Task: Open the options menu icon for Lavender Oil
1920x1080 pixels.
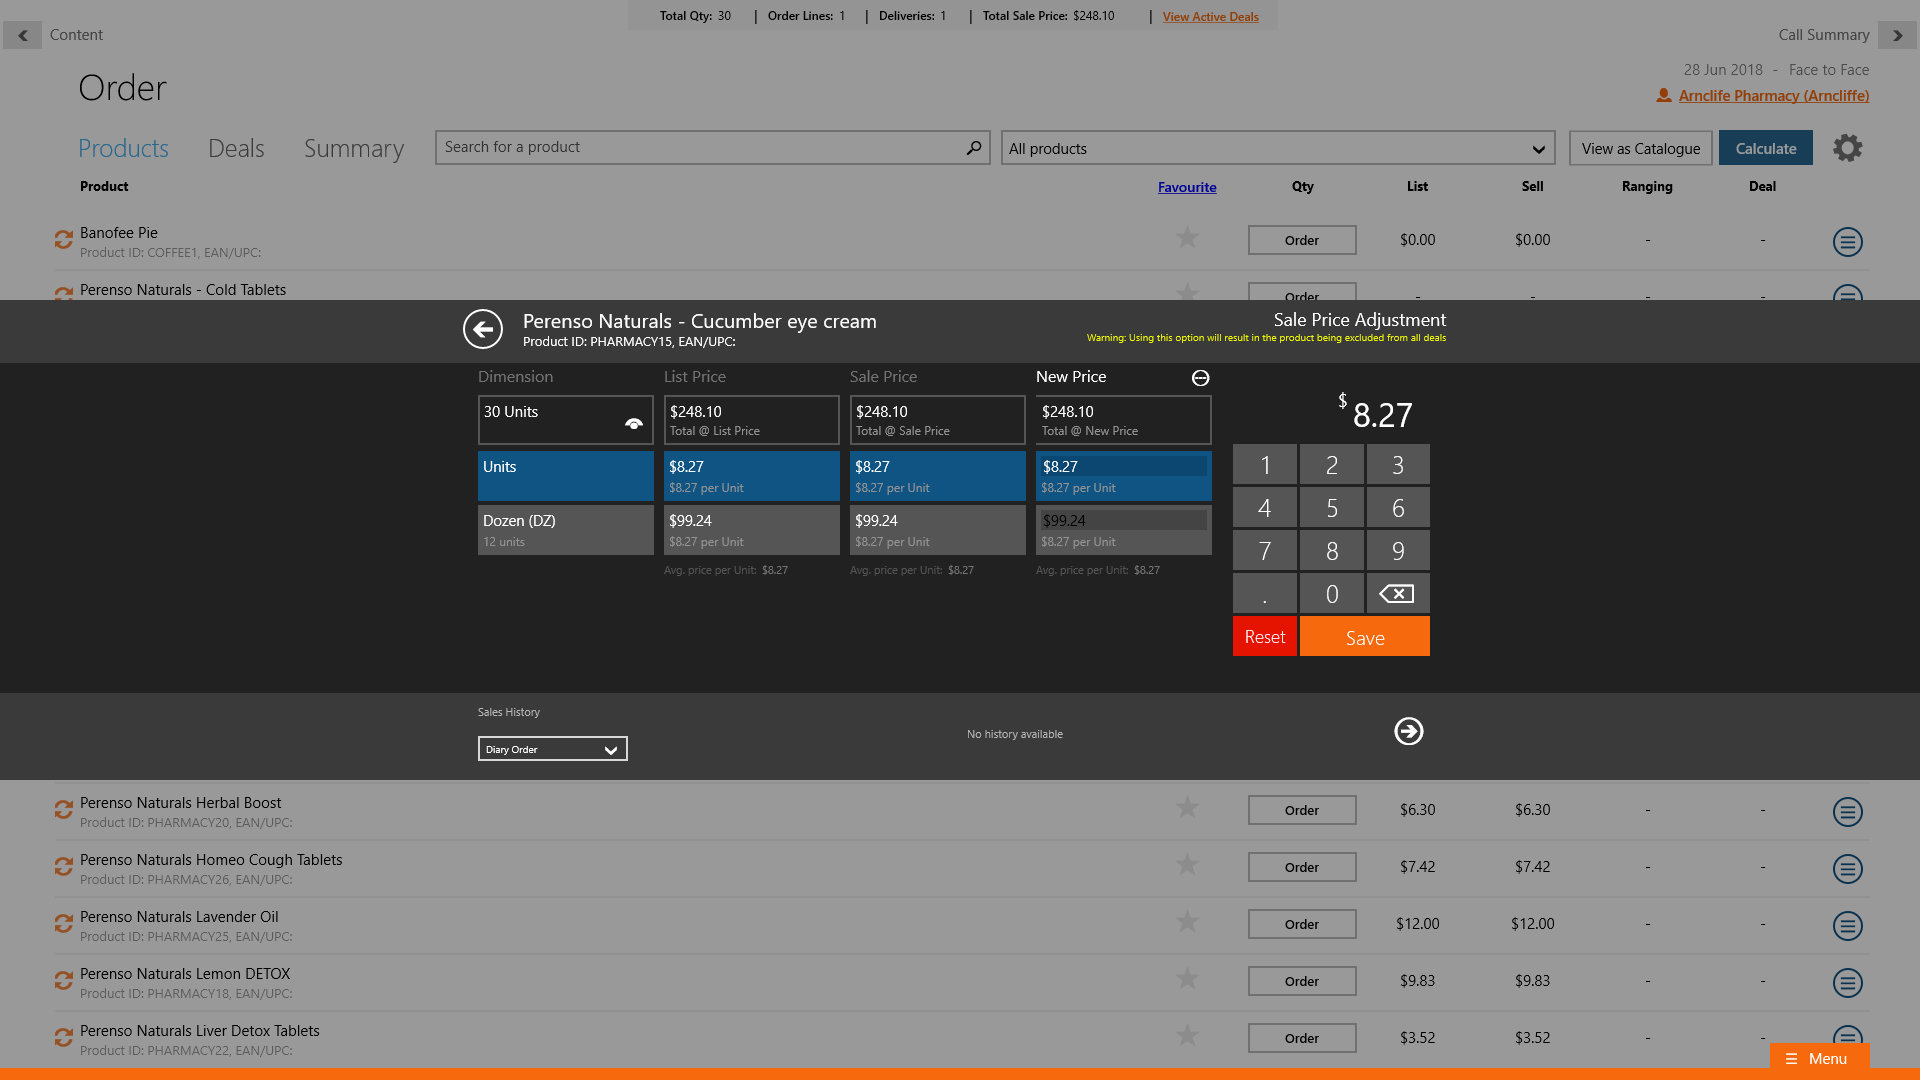Action: [1847, 925]
